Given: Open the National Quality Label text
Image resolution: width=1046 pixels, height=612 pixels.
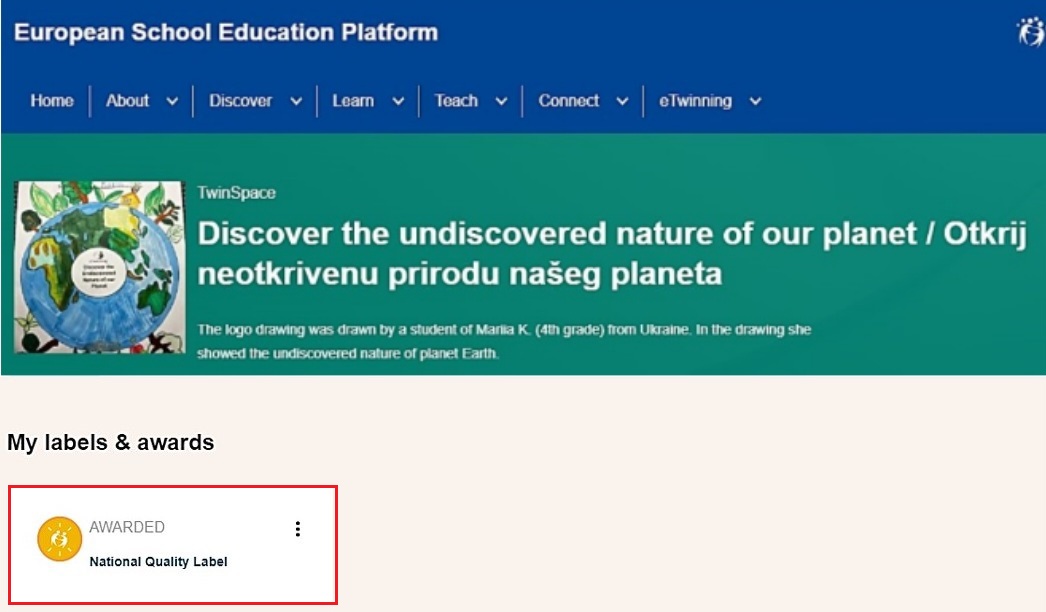Looking at the screenshot, I should (x=158, y=562).
